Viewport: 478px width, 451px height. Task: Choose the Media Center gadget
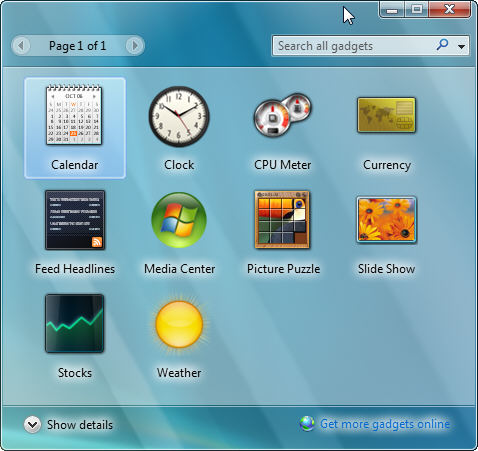(179, 220)
